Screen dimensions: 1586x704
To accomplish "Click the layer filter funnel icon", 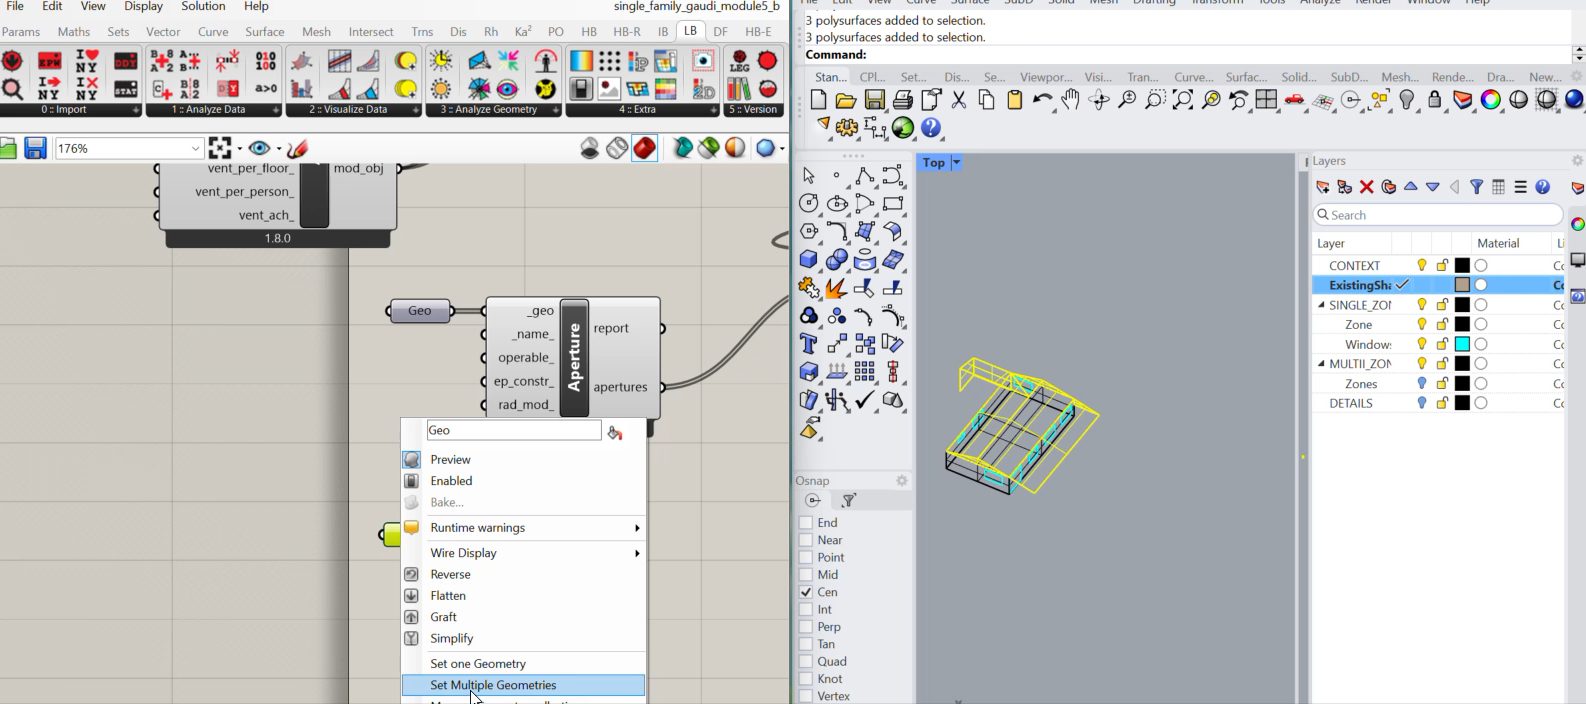I will pos(1476,187).
